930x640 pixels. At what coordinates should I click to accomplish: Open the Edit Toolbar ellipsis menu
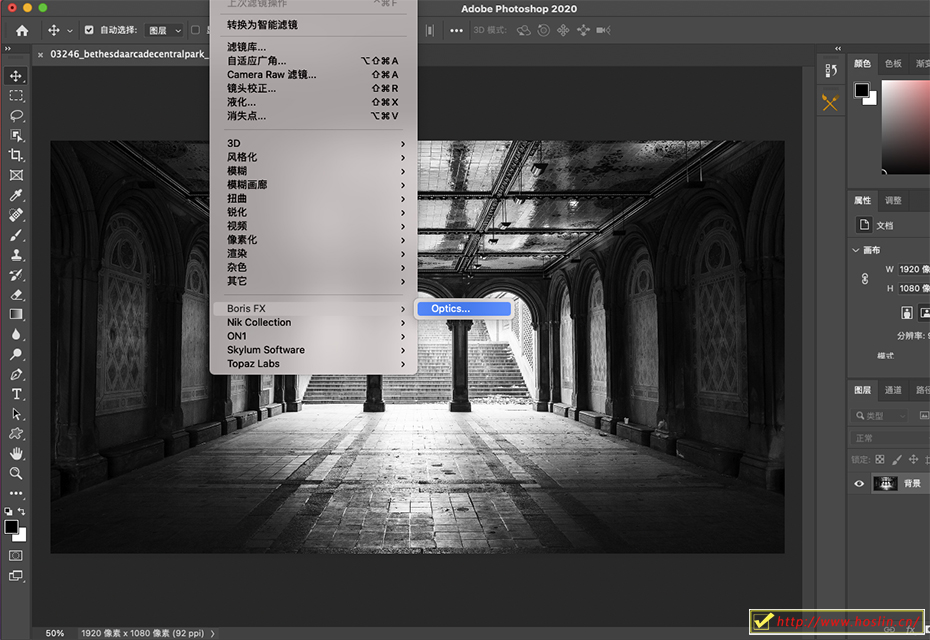[16, 493]
